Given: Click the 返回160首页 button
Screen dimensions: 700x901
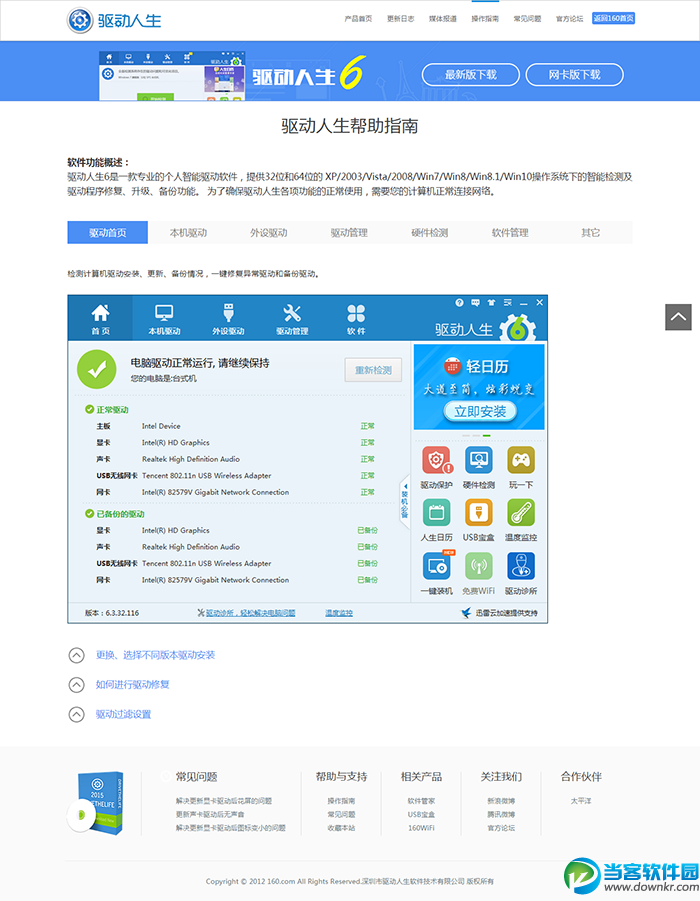Looking at the screenshot, I should click(613, 18).
